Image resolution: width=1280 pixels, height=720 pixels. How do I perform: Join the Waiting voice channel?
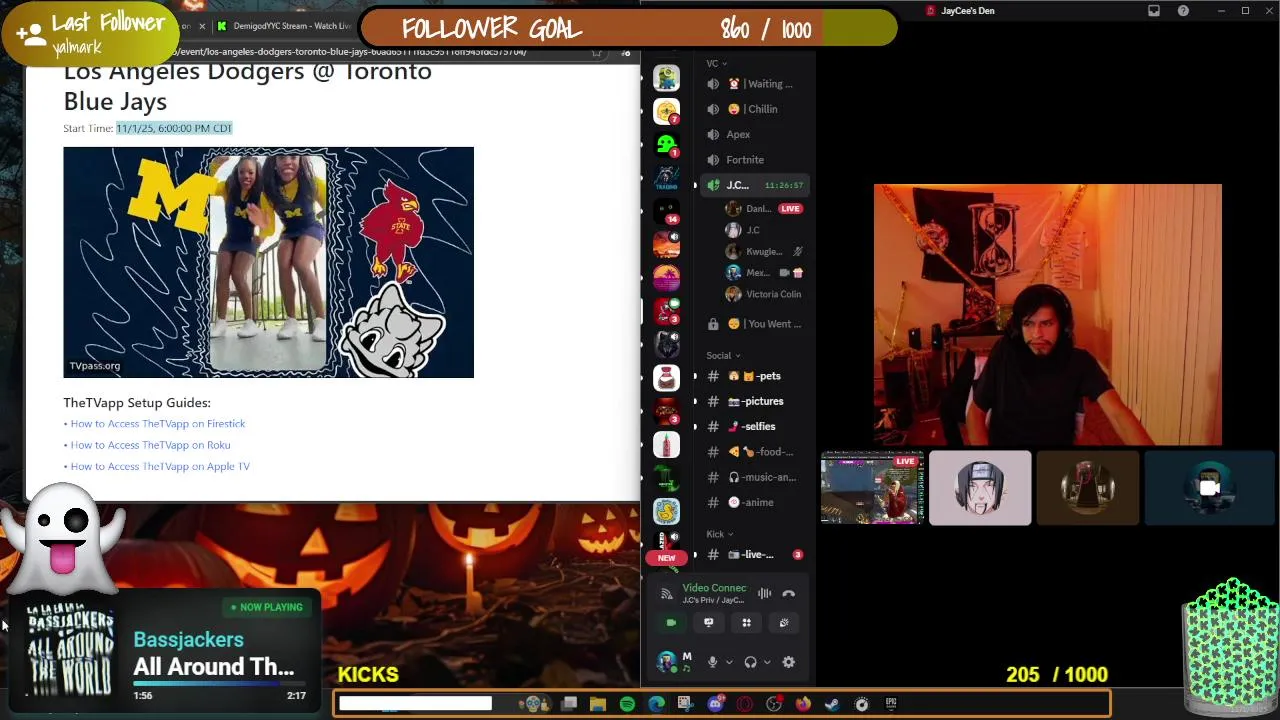[x=753, y=84]
